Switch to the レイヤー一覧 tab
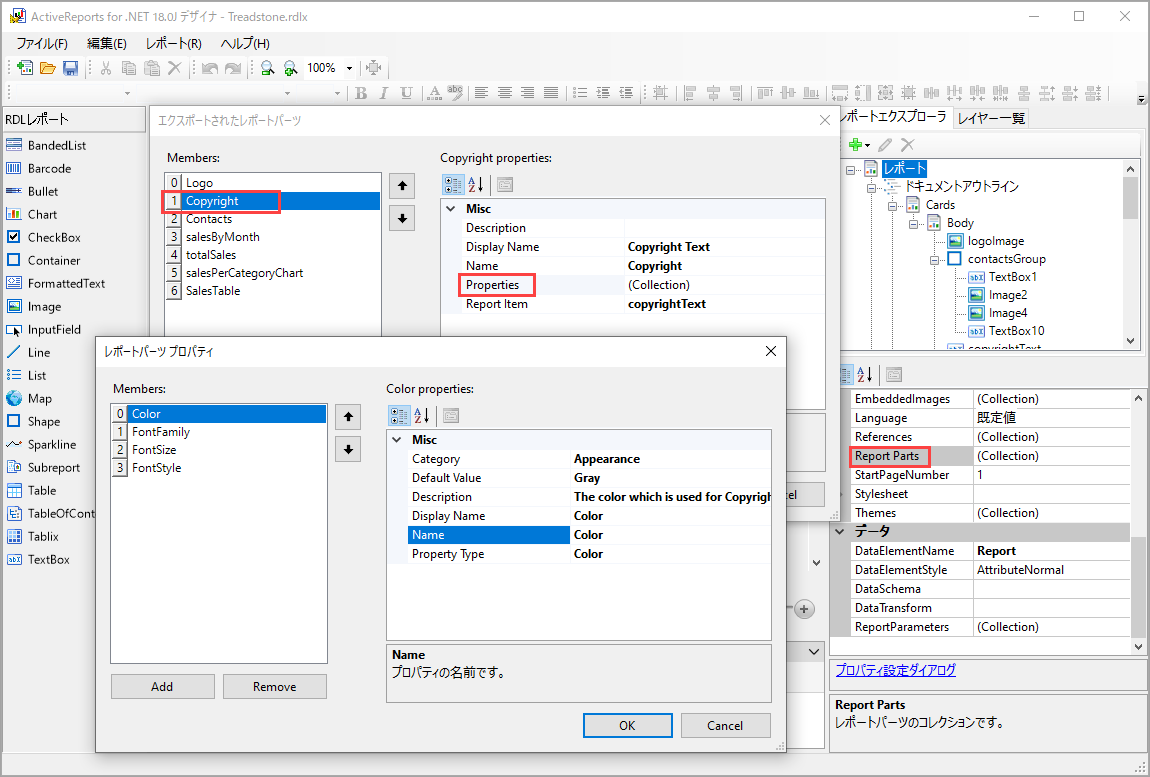The width and height of the screenshot is (1150, 777). click(991, 118)
